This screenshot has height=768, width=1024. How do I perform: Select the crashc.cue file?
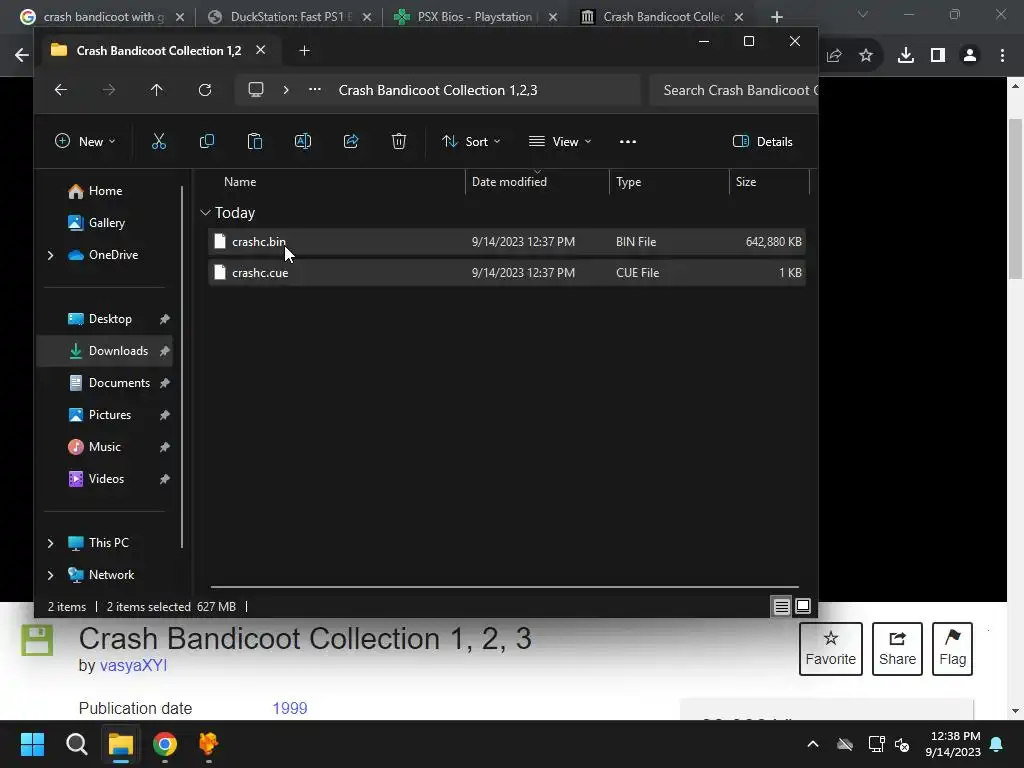(506, 273)
